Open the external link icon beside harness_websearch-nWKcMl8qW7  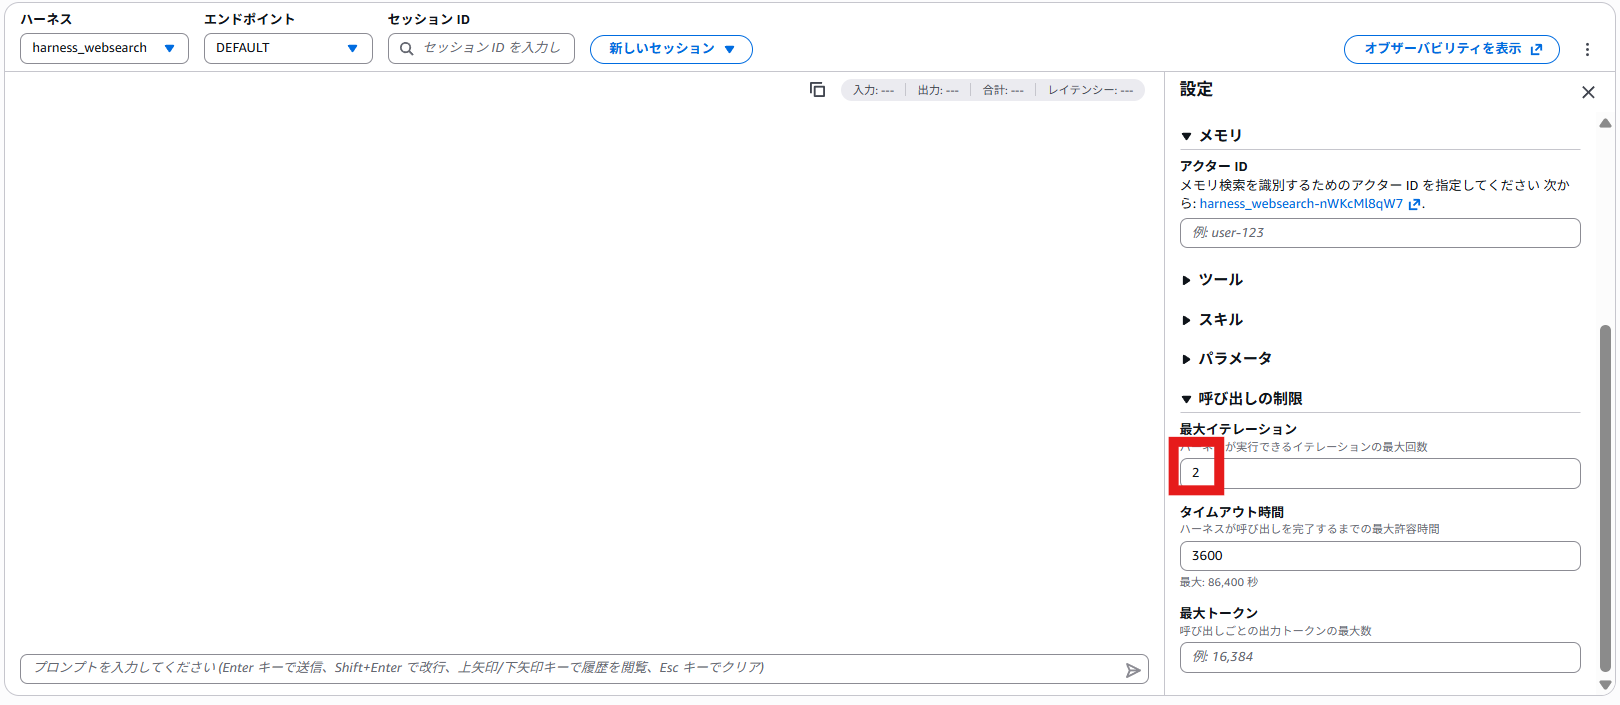coord(1414,204)
